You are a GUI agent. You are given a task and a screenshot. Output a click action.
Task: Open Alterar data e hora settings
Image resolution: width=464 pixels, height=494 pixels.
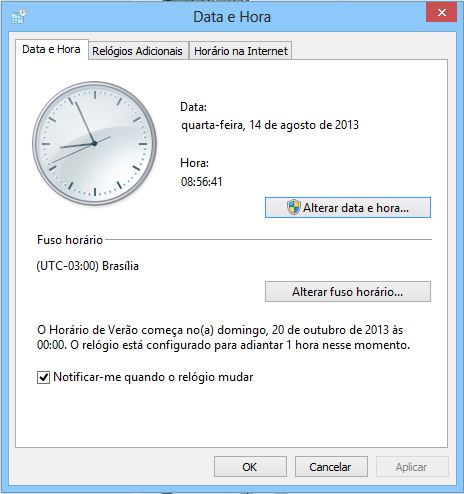348,208
